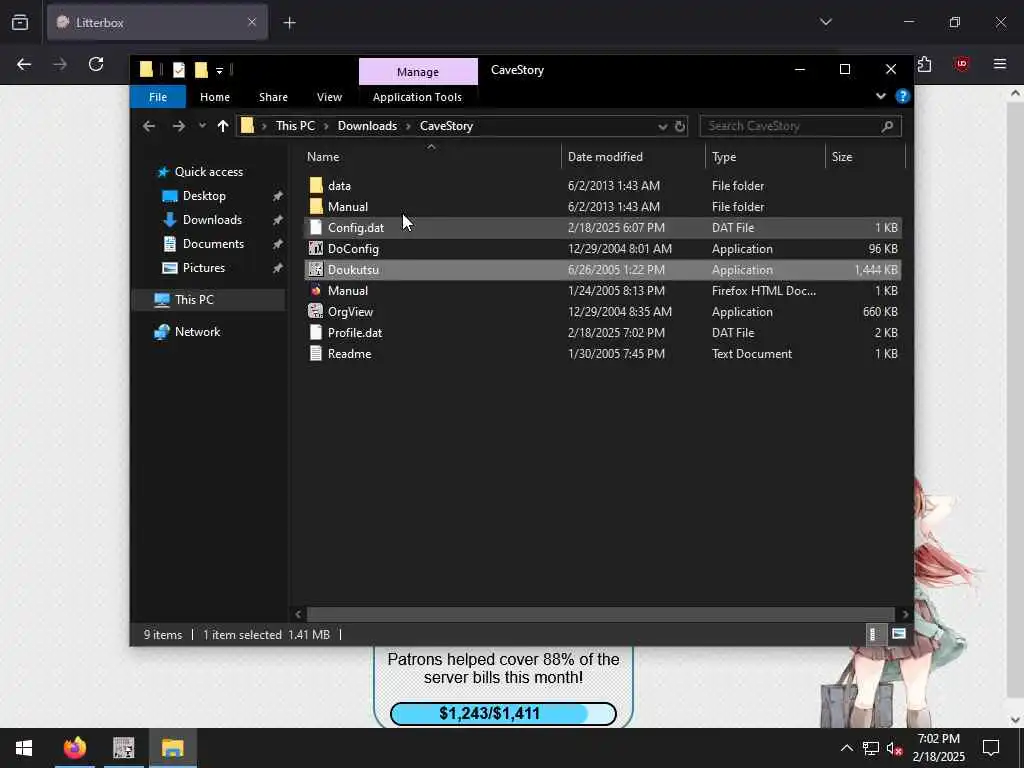Select the Config.dat file icon
Viewport: 1024px width, 768px height.
click(x=316, y=227)
